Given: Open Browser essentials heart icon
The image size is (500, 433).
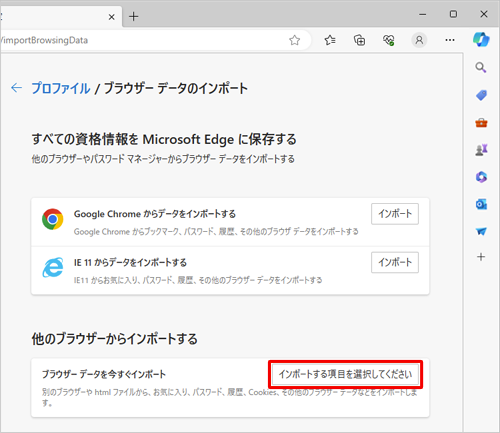Looking at the screenshot, I should [x=389, y=40].
